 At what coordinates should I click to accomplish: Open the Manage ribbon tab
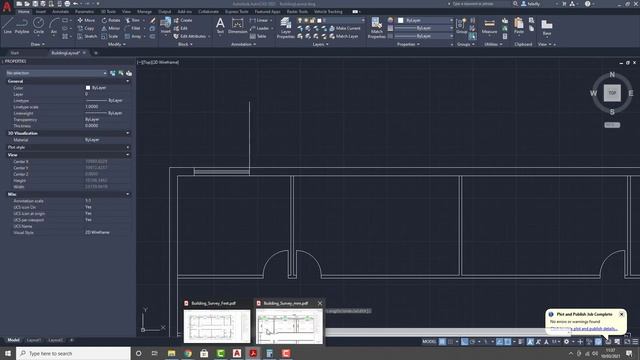(144, 11)
